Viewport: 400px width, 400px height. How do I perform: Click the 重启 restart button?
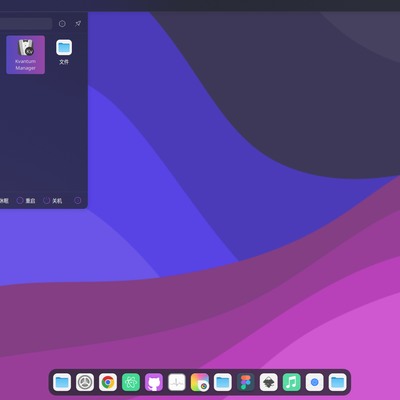[x=26, y=200]
